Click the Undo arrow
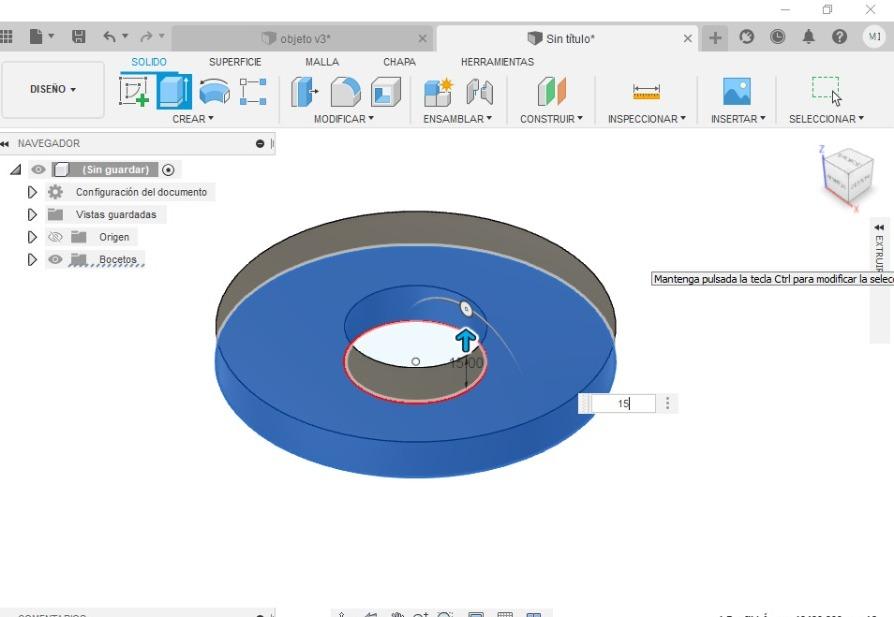This screenshot has width=894, height=617. 109,37
